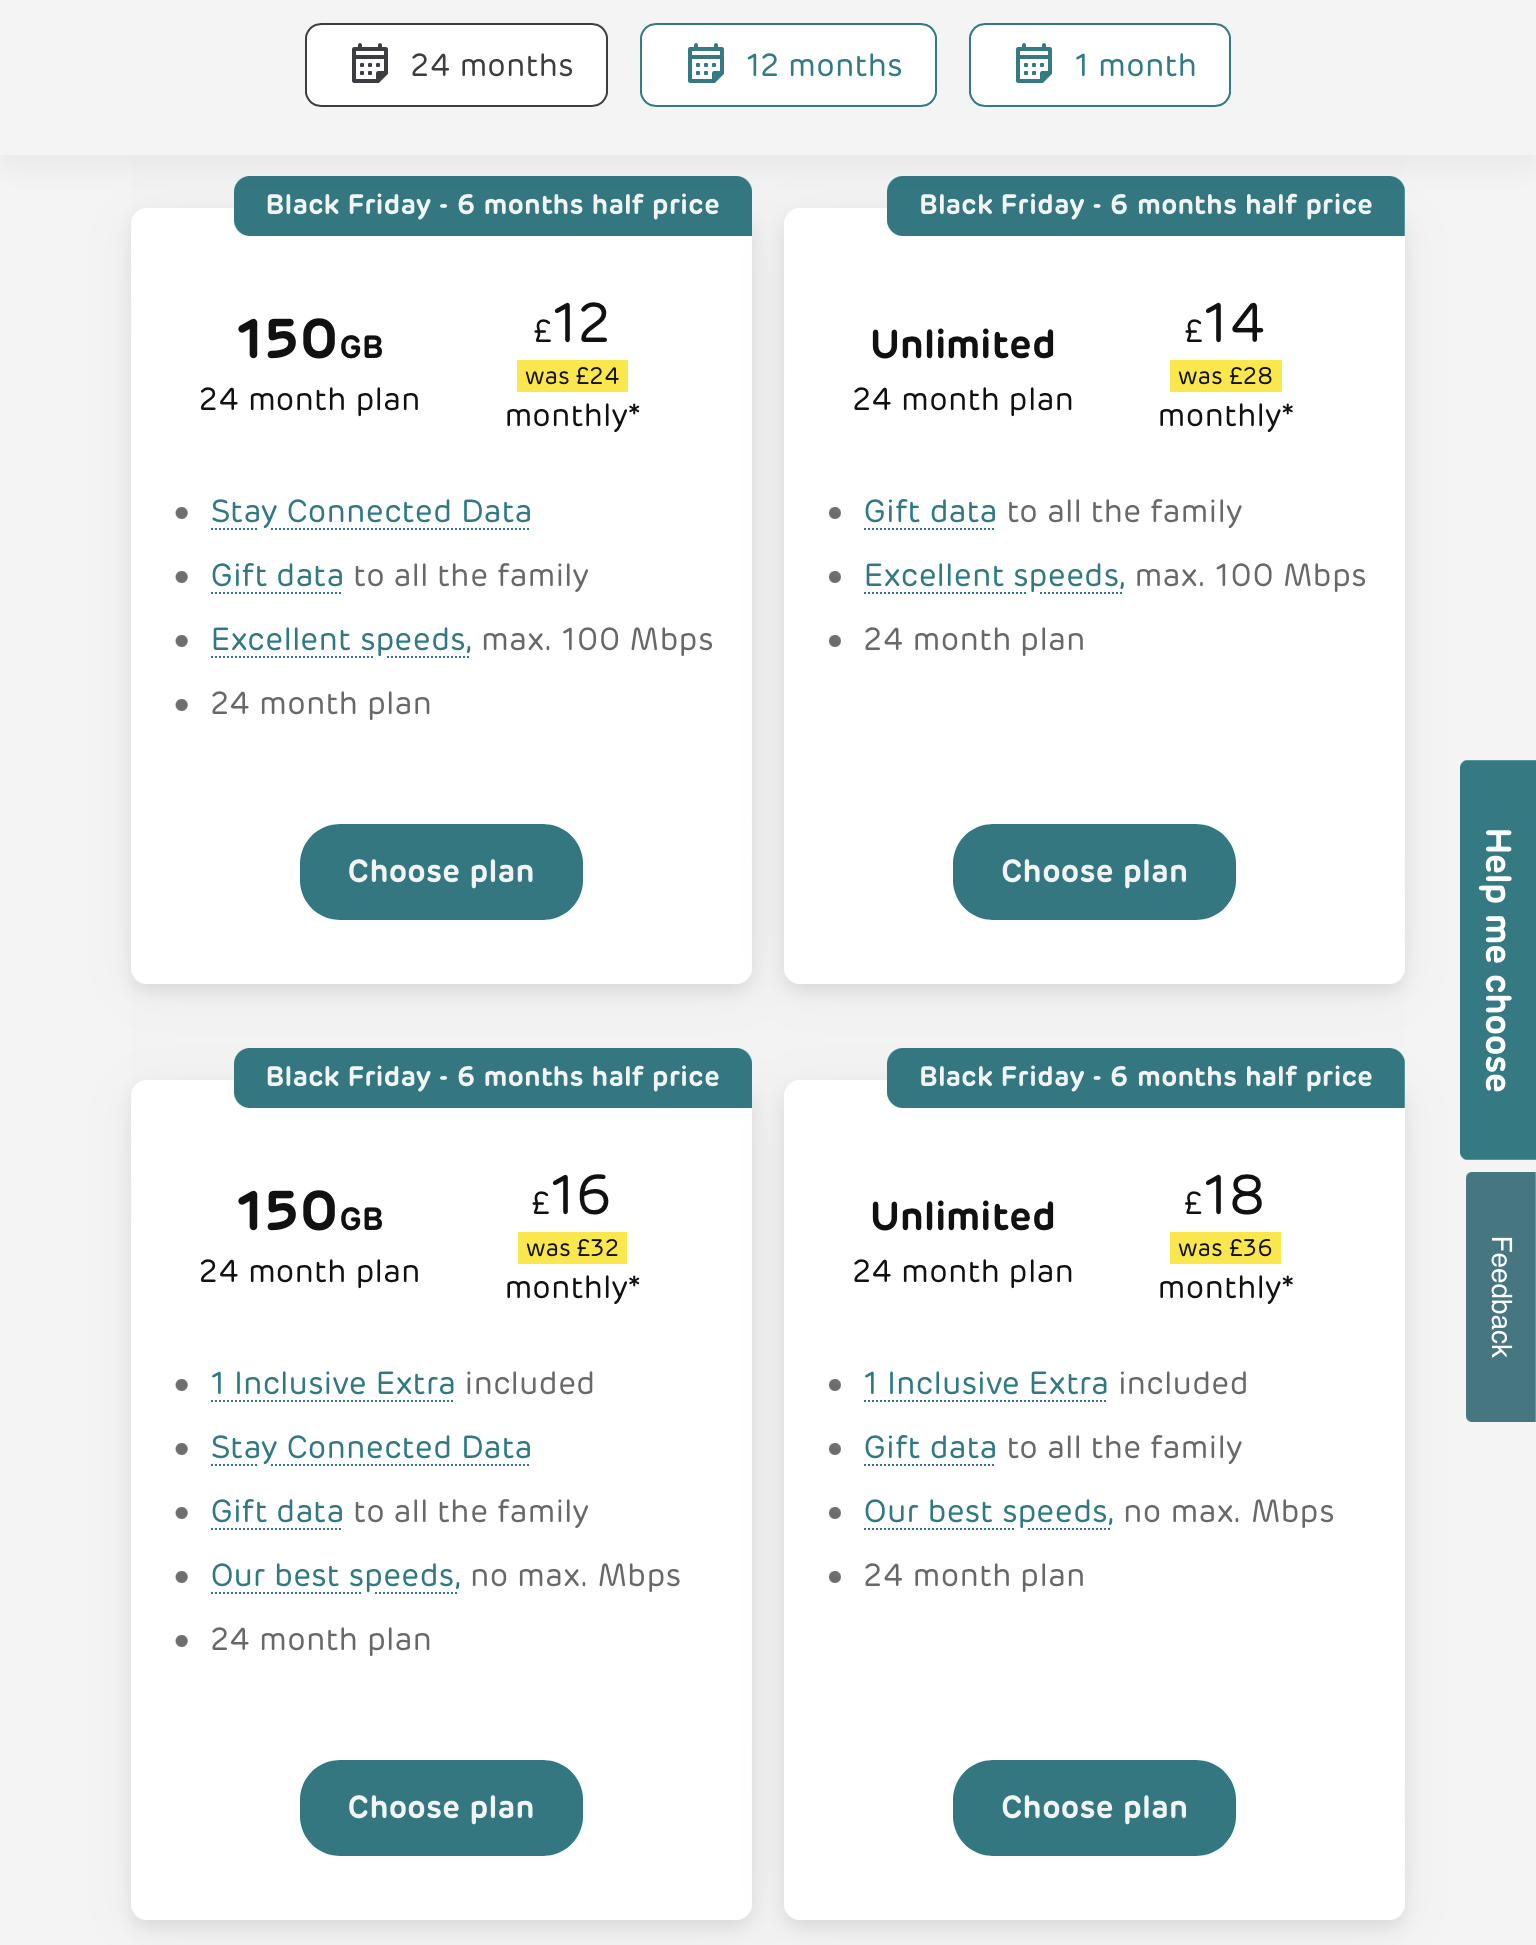Choose the £12 150GB plan
The width and height of the screenshot is (1536, 1945).
pyautogui.click(x=441, y=871)
